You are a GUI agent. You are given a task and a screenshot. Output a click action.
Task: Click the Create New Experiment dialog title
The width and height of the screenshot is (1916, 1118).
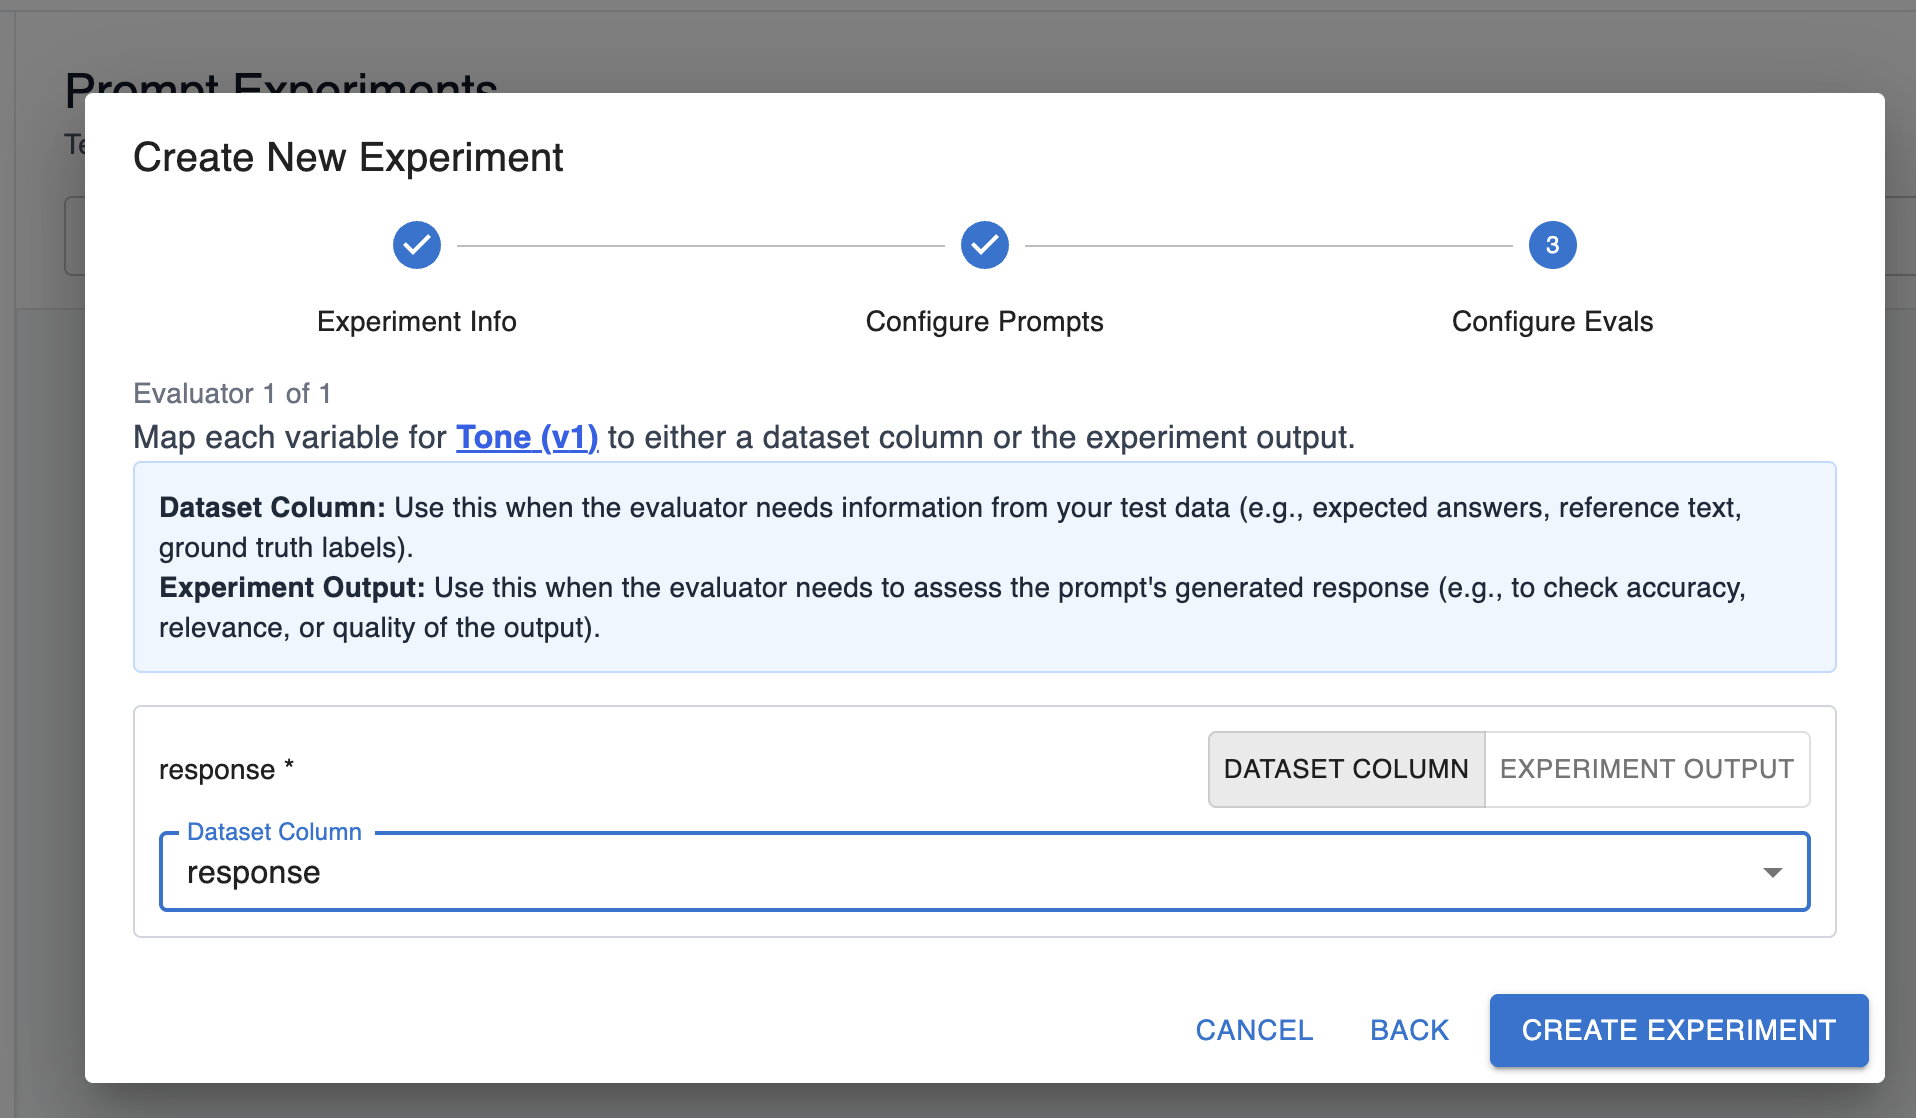coord(348,158)
